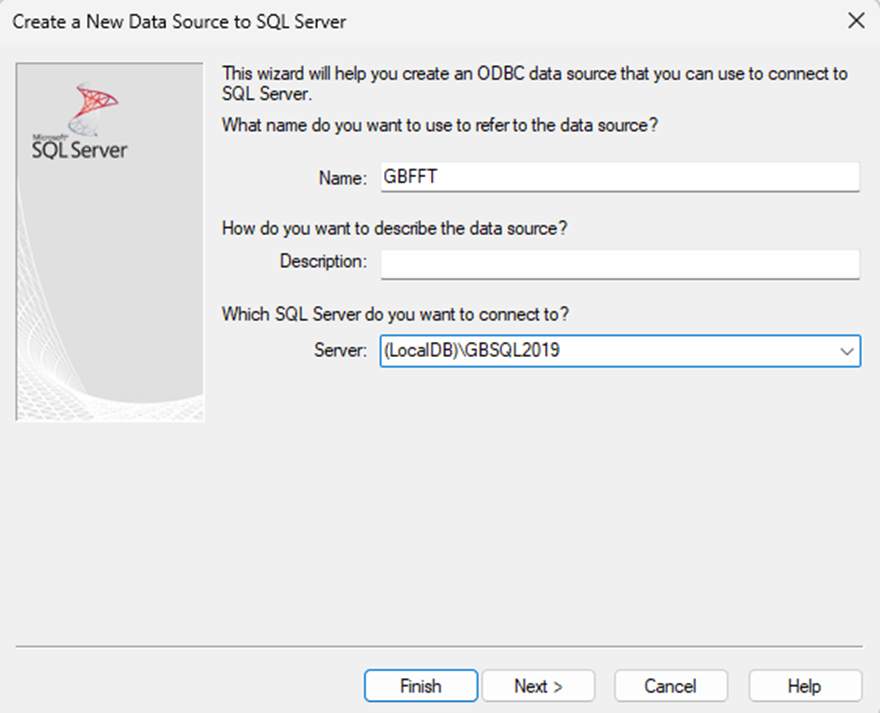This screenshot has height=713, width=880.
Task: Click the "Which SQL Server" question text
Action: click(395, 314)
